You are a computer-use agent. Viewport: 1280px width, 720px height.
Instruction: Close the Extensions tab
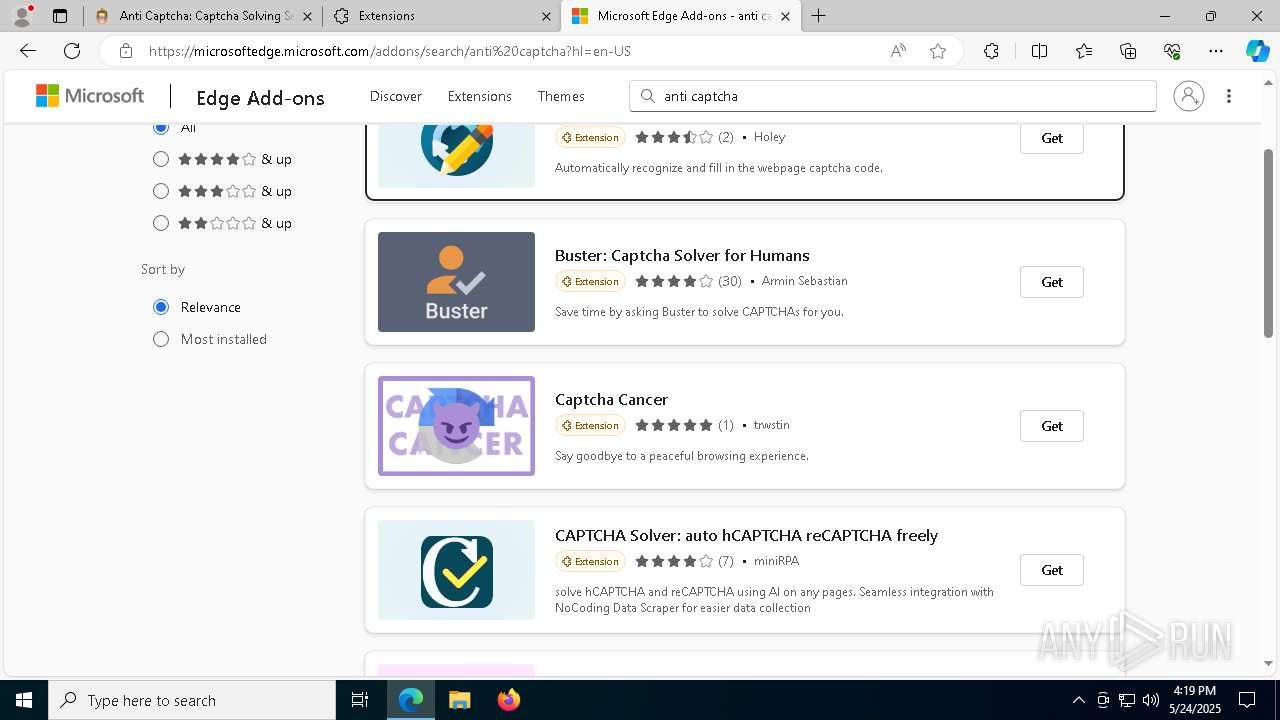pyautogui.click(x=546, y=16)
